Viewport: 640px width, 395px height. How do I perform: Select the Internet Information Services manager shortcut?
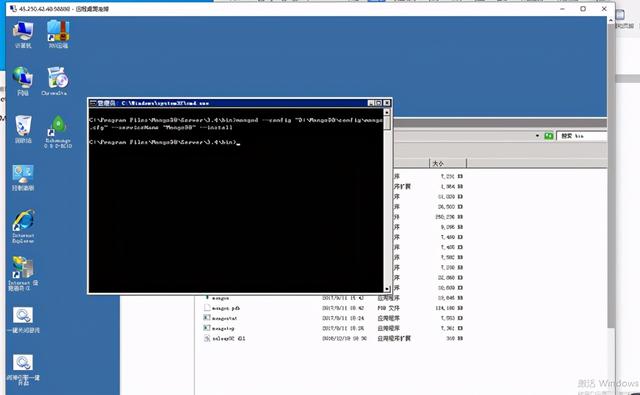(x=23, y=273)
